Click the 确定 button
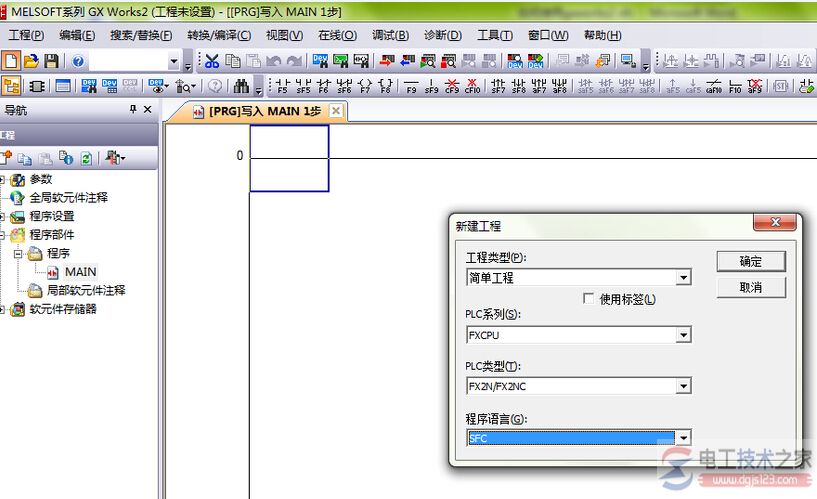This screenshot has width=817, height=499. [x=751, y=261]
